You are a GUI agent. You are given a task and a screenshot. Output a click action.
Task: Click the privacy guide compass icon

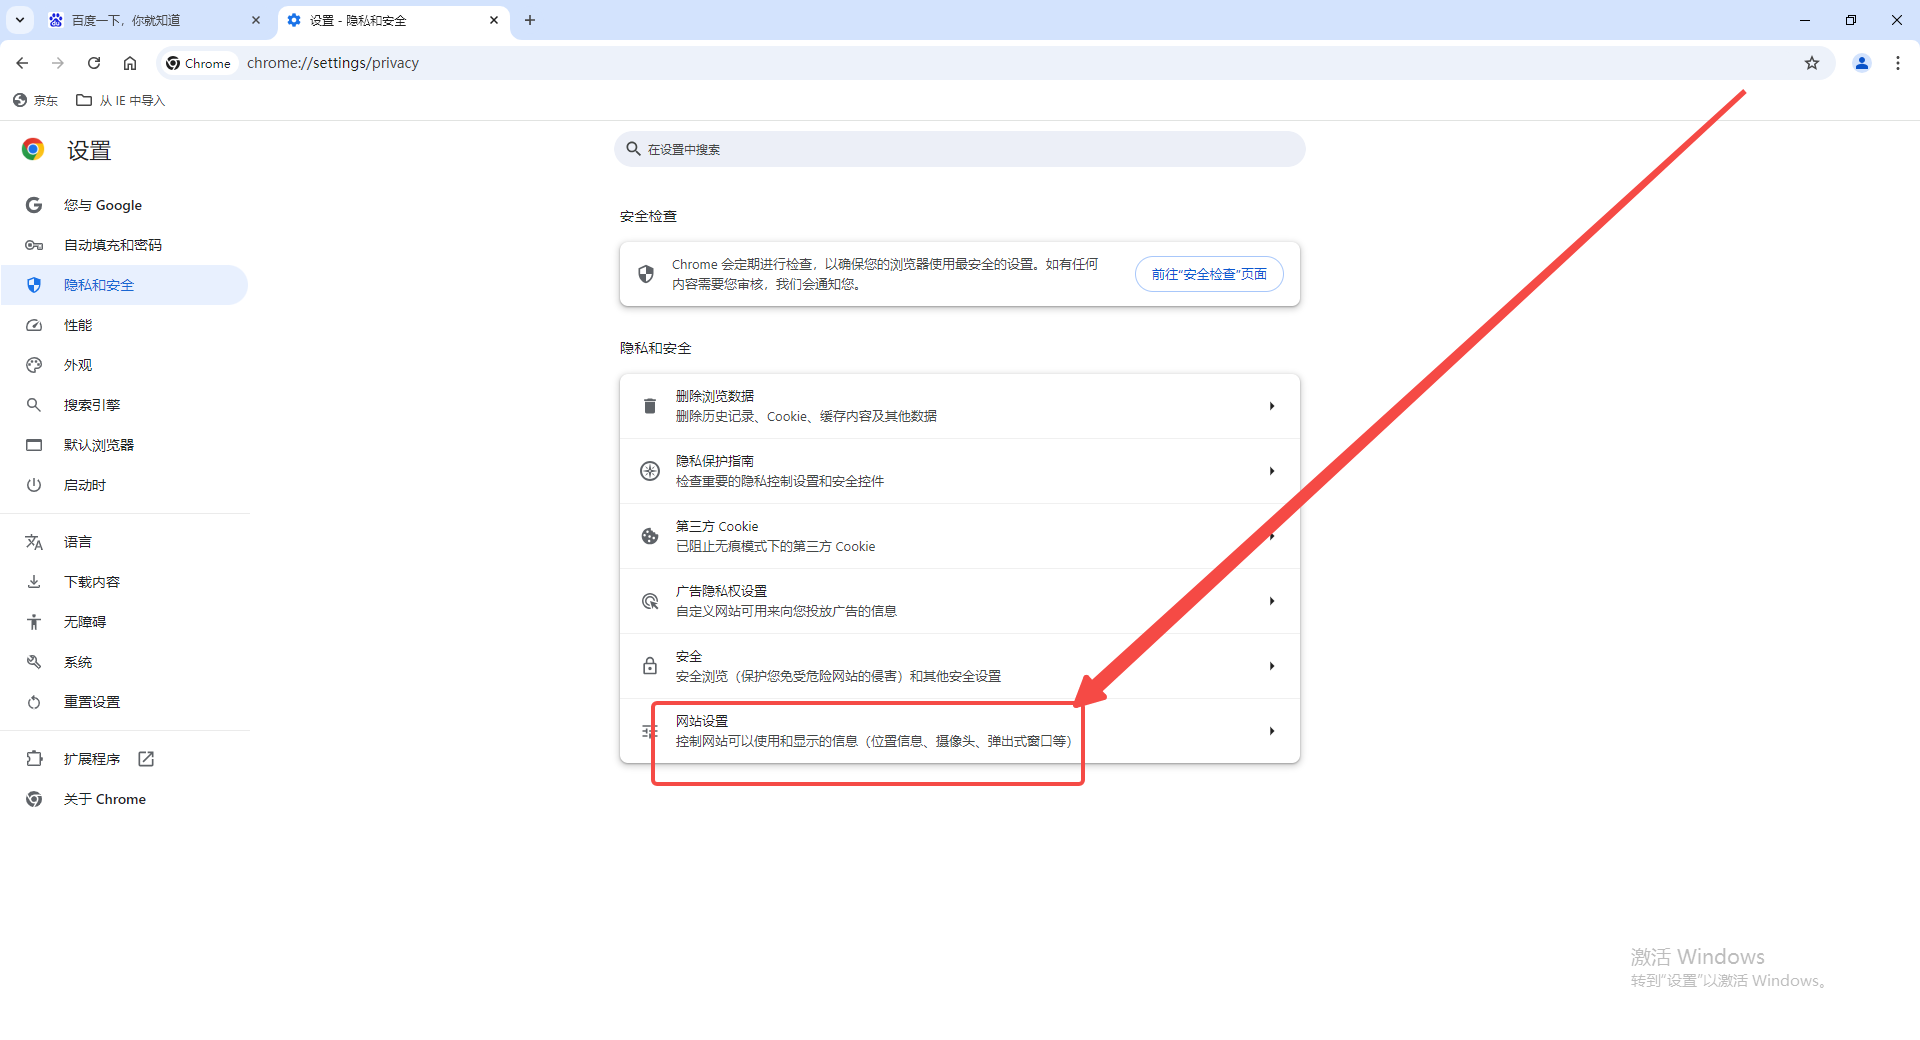coord(650,471)
